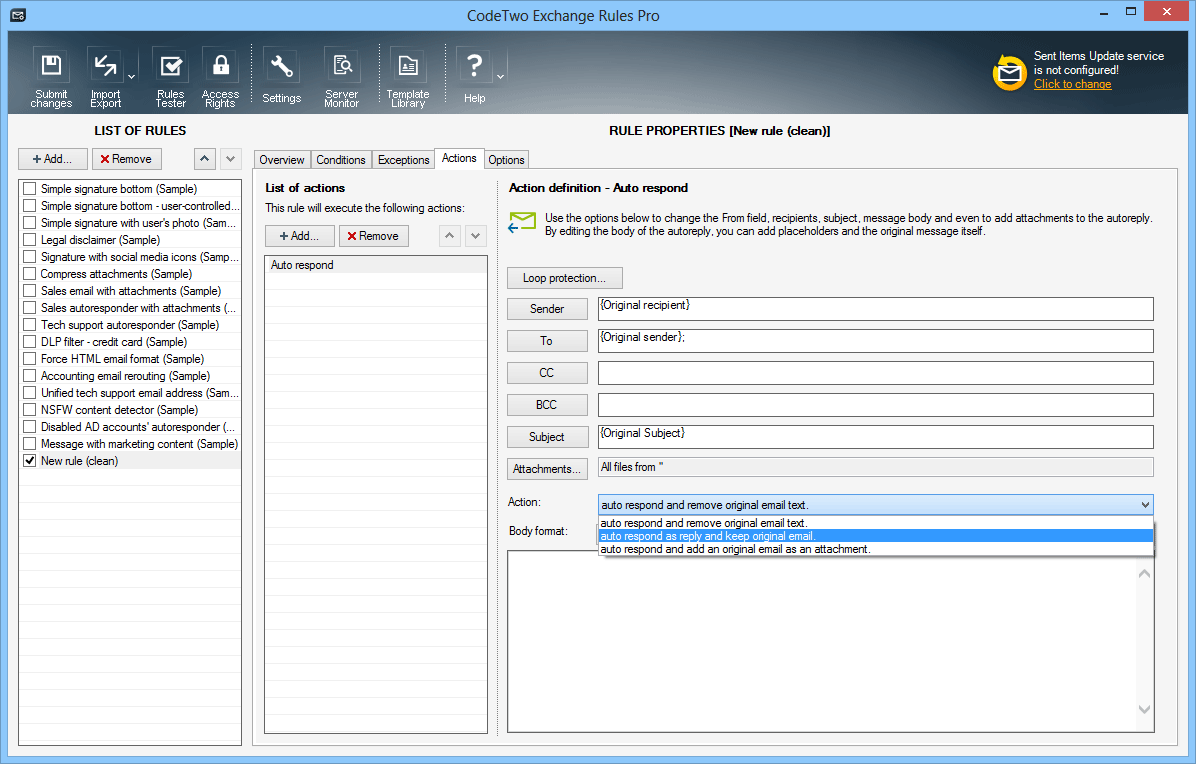Viewport: 1196px width, 764px height.
Task: Click the To recipients button
Action: click(547, 341)
